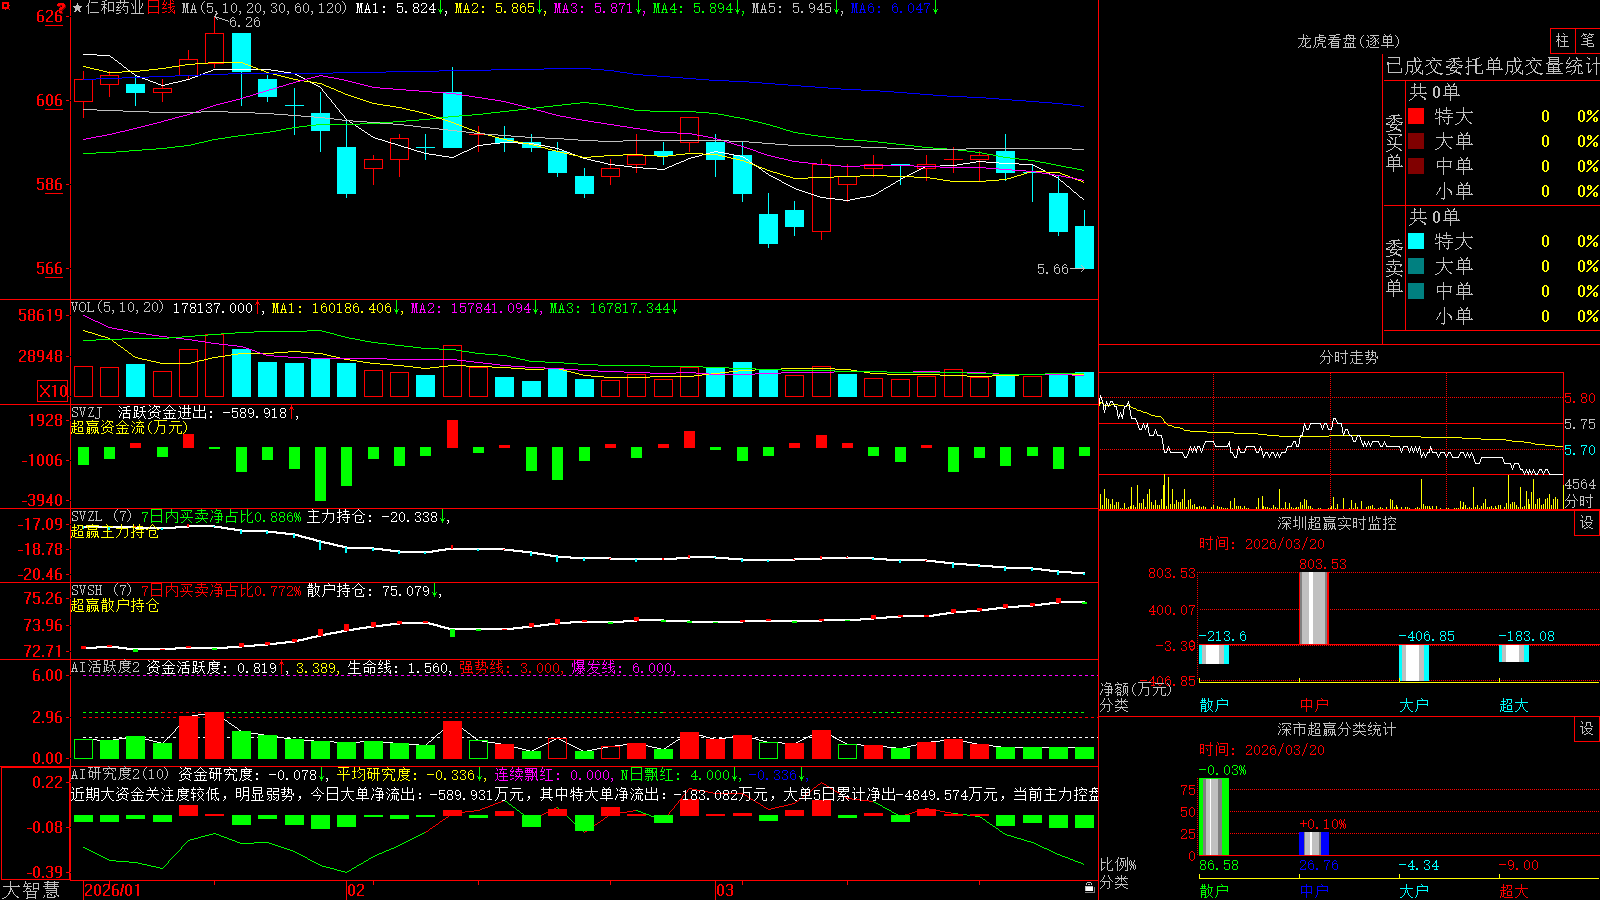Click the 分时走势 panel title
Viewport: 1600px width, 900px height.
click(1348, 357)
